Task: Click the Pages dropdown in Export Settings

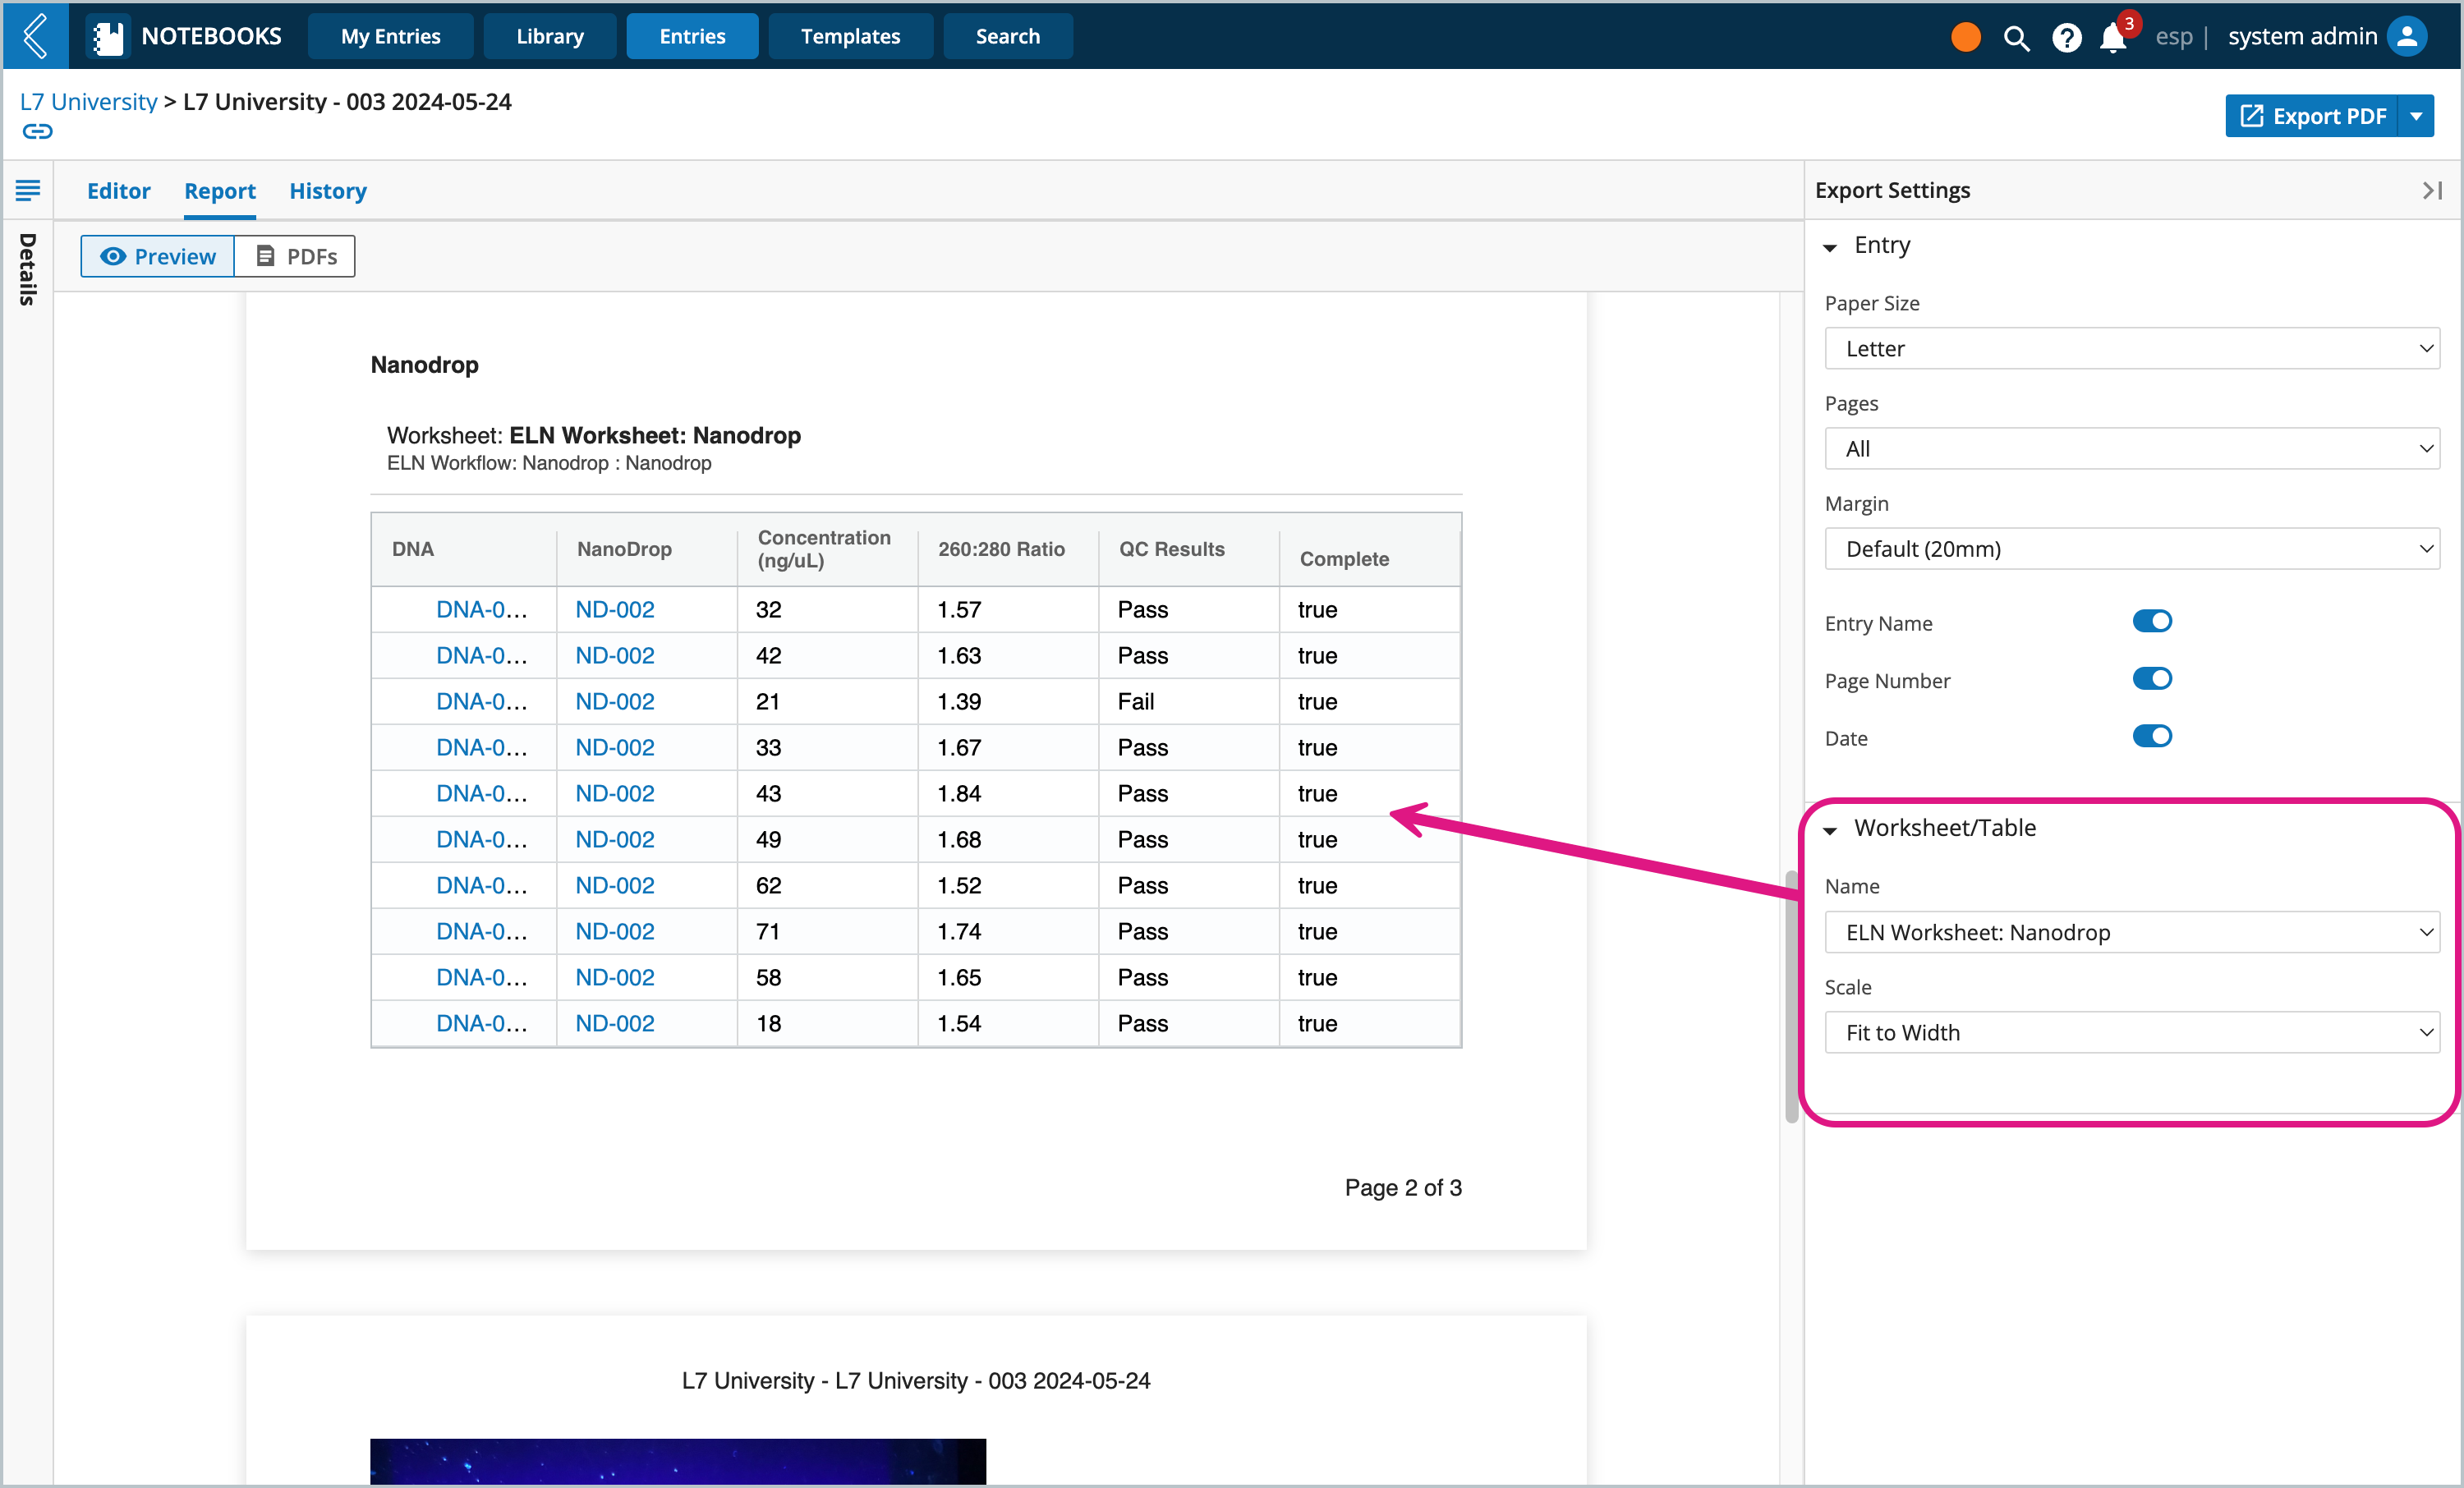Action: [x=2133, y=447]
